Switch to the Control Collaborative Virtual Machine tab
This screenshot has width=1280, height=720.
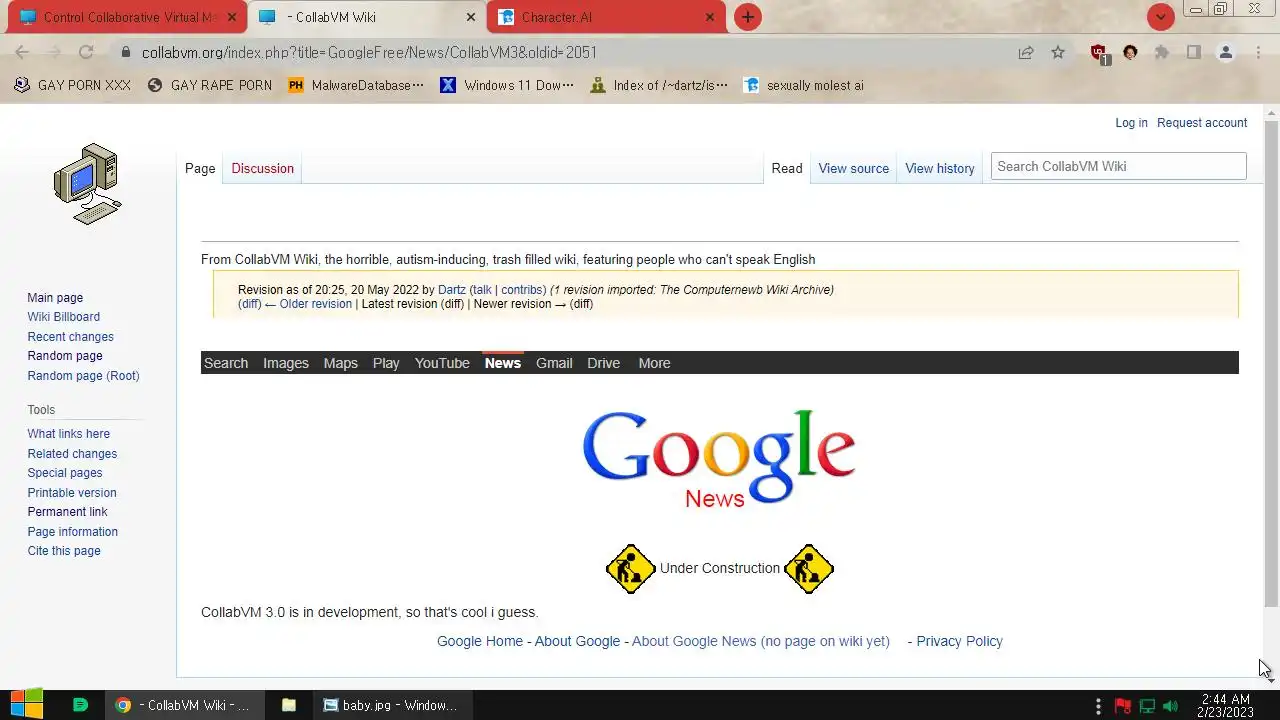pos(126,17)
